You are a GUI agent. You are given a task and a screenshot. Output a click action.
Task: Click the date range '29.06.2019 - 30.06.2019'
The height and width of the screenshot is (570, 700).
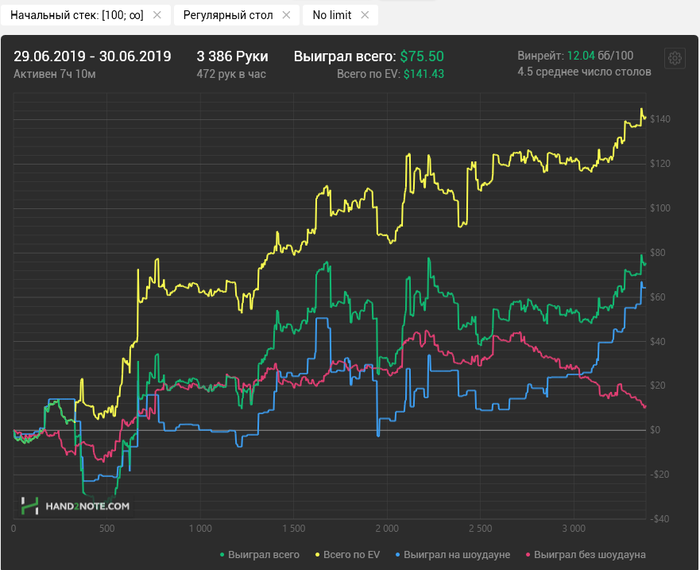coord(92,56)
